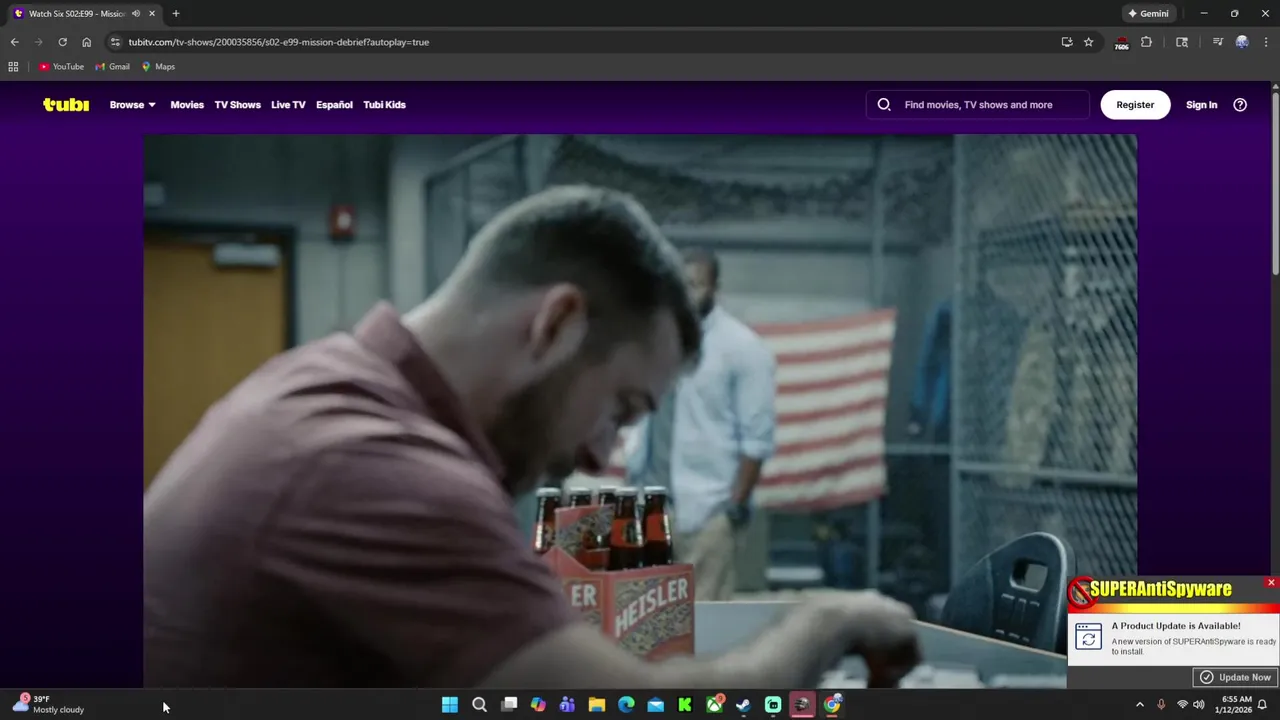Viewport: 1280px width, 720px height.
Task: Reload the current page
Action: pyautogui.click(x=62, y=42)
